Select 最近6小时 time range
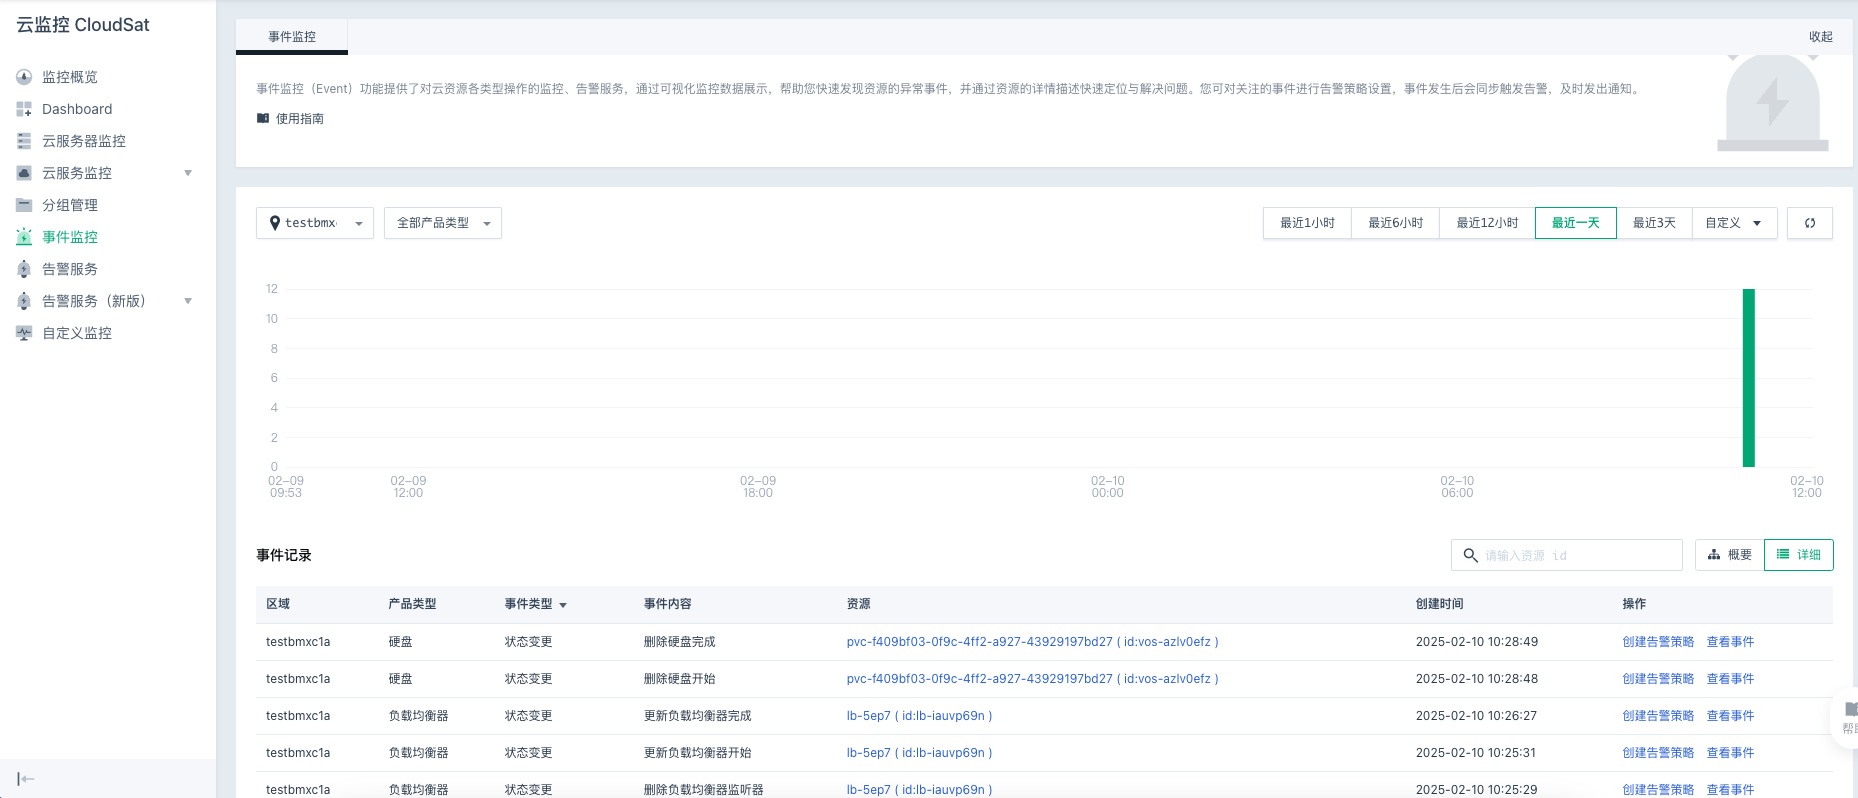 pyautogui.click(x=1396, y=223)
